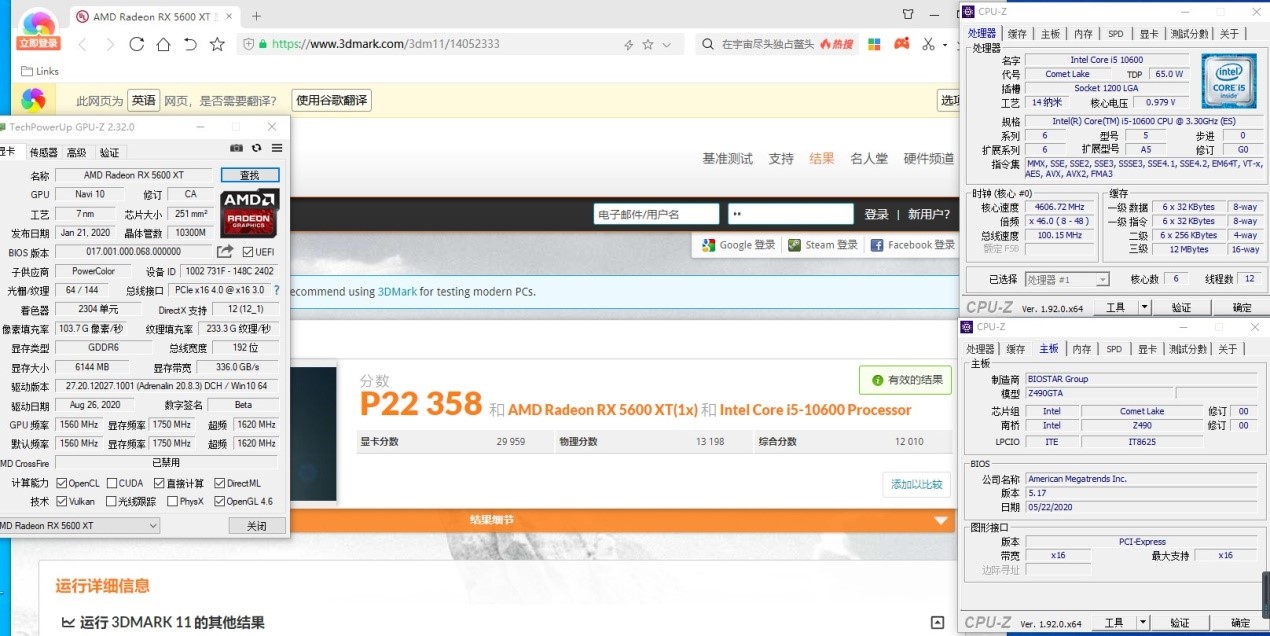Screen dimensions: 1270x636
Task: Click 使用谷歌翻译 button
Action: (331, 100)
